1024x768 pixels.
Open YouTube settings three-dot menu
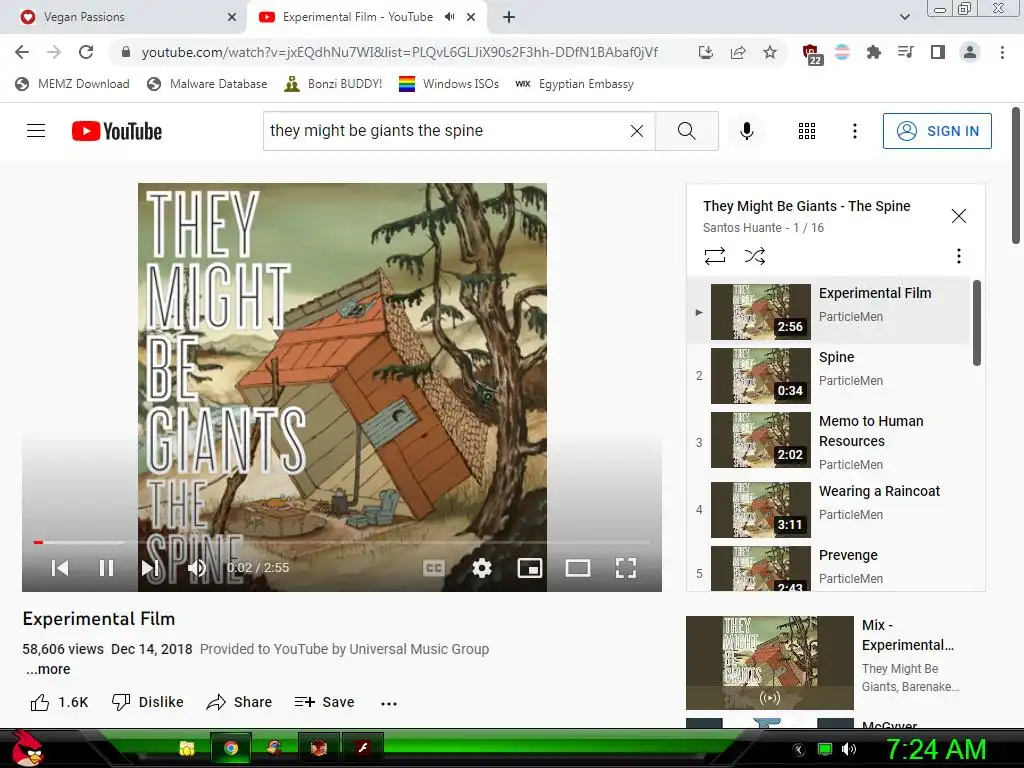click(x=854, y=131)
